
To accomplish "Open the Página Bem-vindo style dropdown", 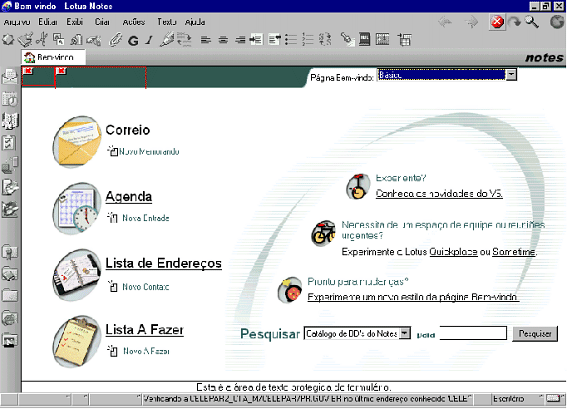I will click(x=511, y=75).
